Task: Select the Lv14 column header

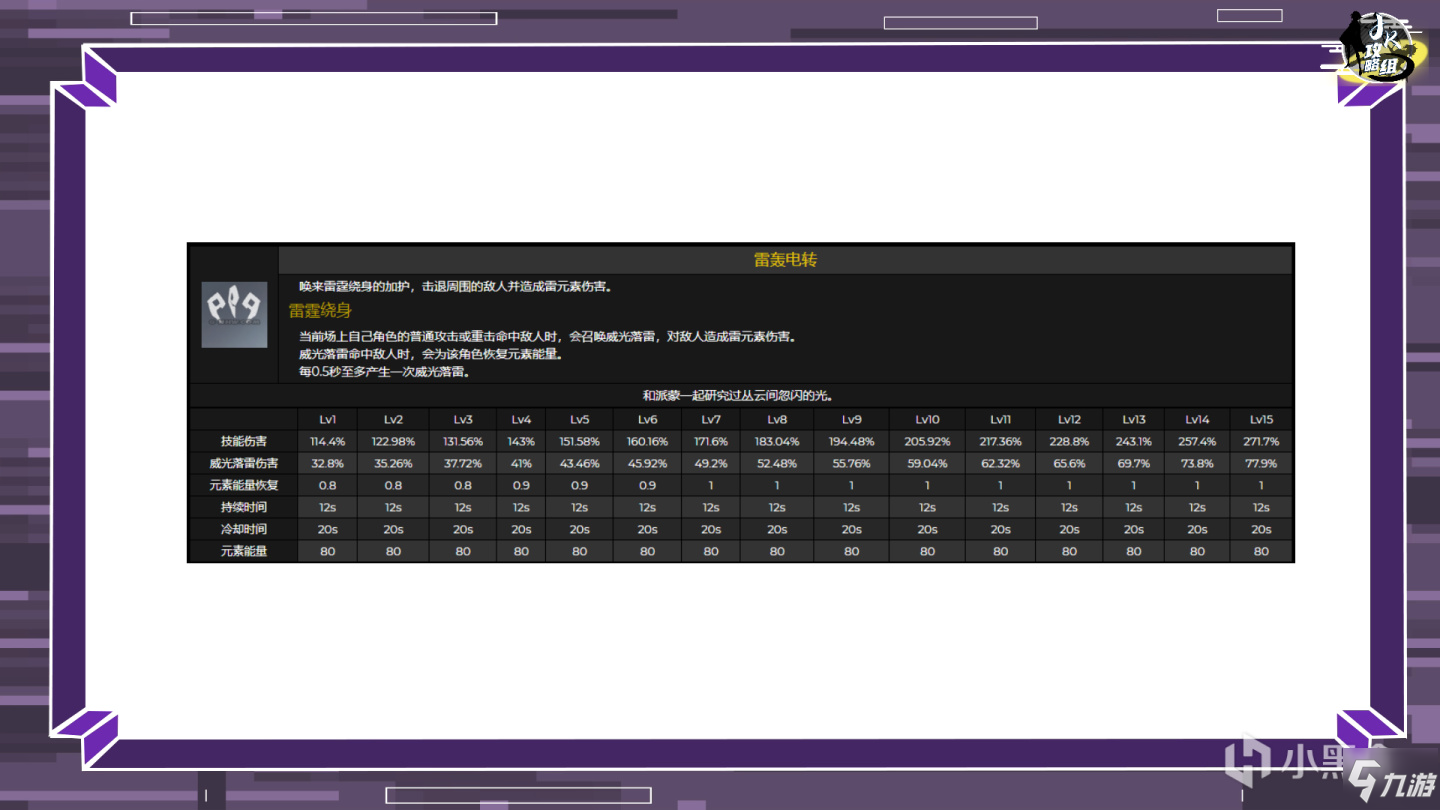Action: (1197, 420)
